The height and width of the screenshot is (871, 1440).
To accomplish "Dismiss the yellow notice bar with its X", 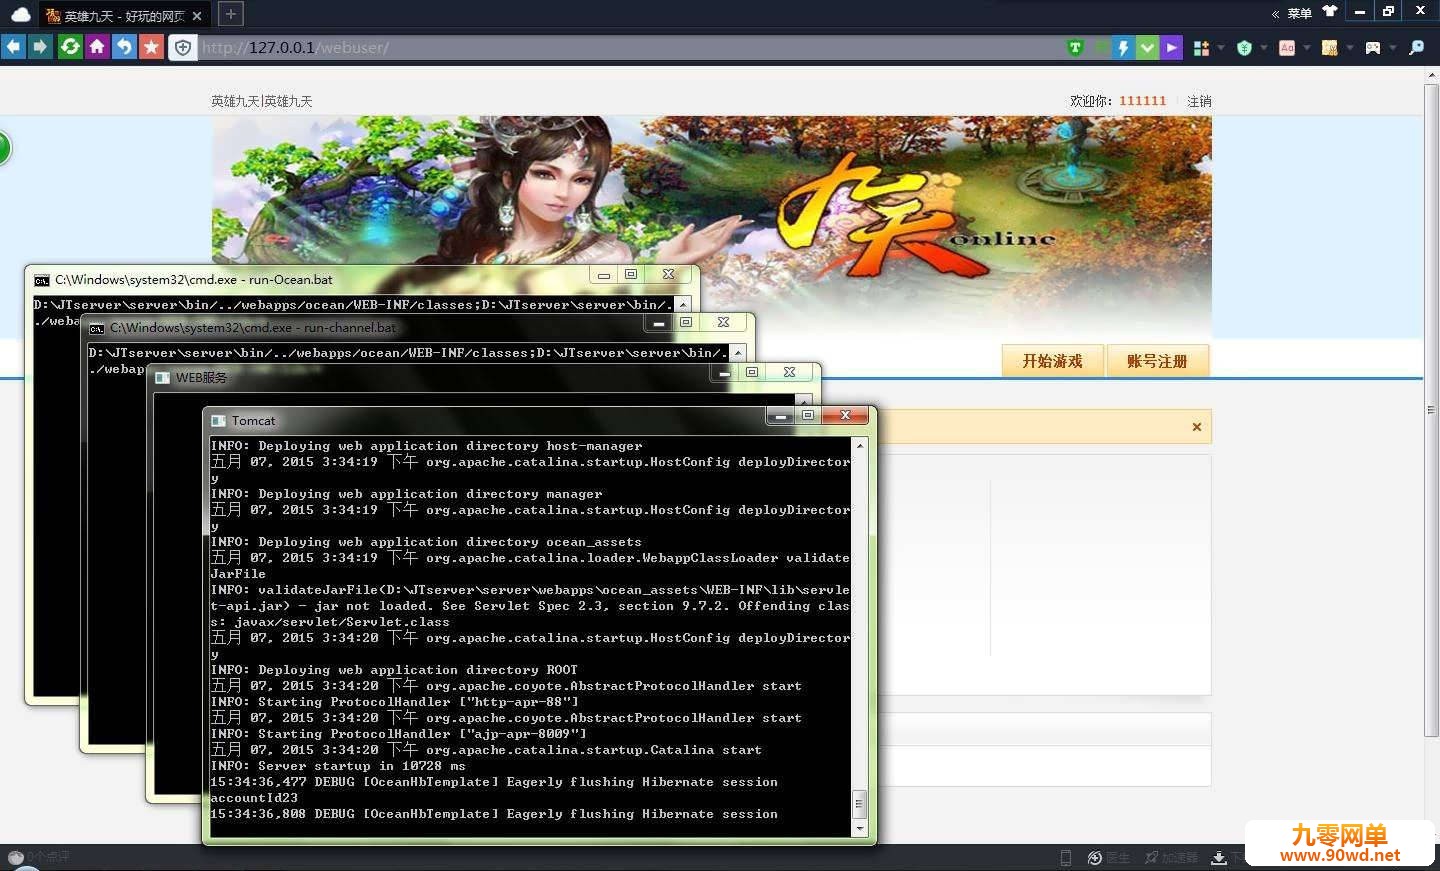I will pyautogui.click(x=1196, y=427).
